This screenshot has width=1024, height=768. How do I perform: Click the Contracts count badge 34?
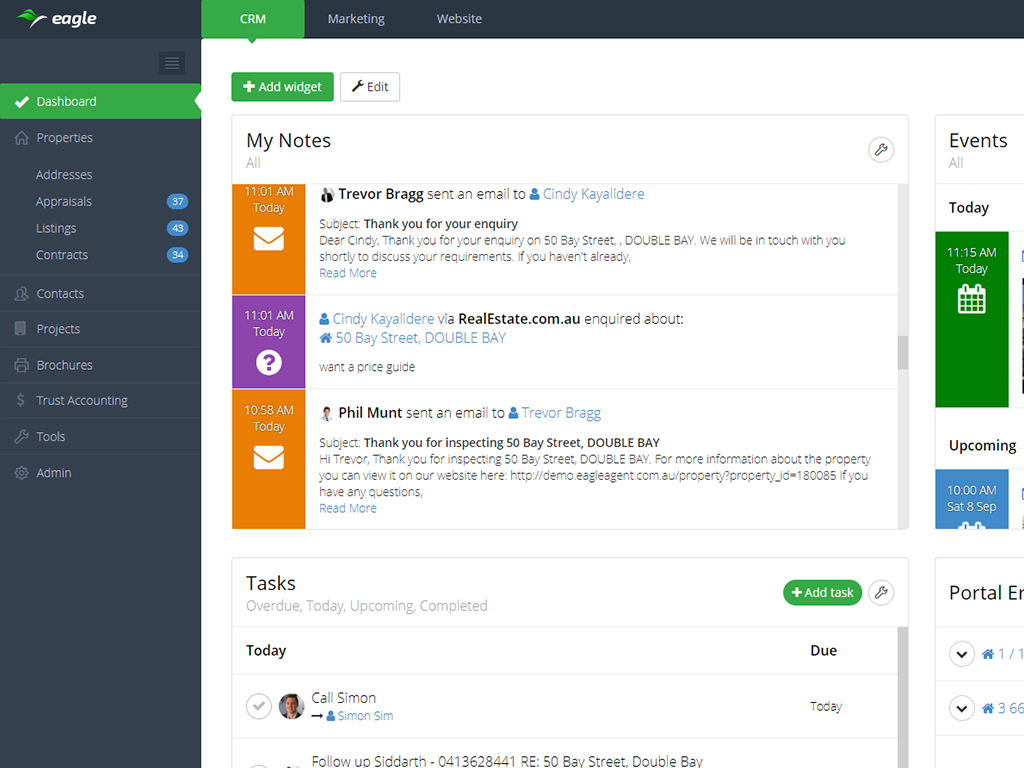(x=178, y=255)
